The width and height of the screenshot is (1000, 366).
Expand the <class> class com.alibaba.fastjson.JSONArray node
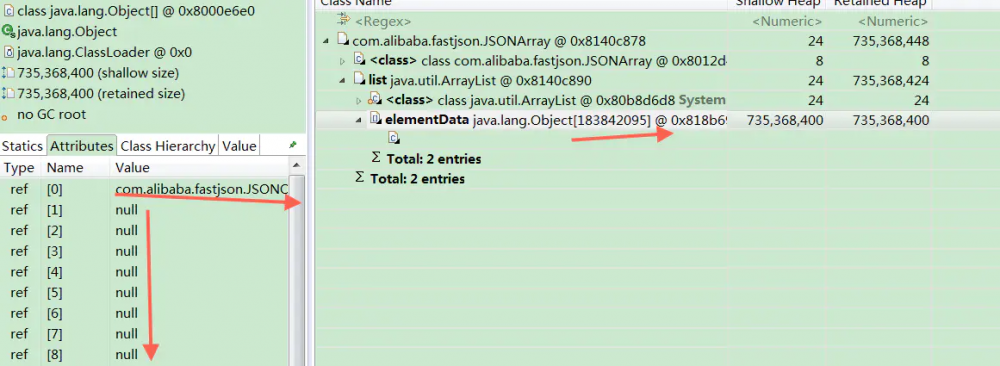pyautogui.click(x=342, y=61)
